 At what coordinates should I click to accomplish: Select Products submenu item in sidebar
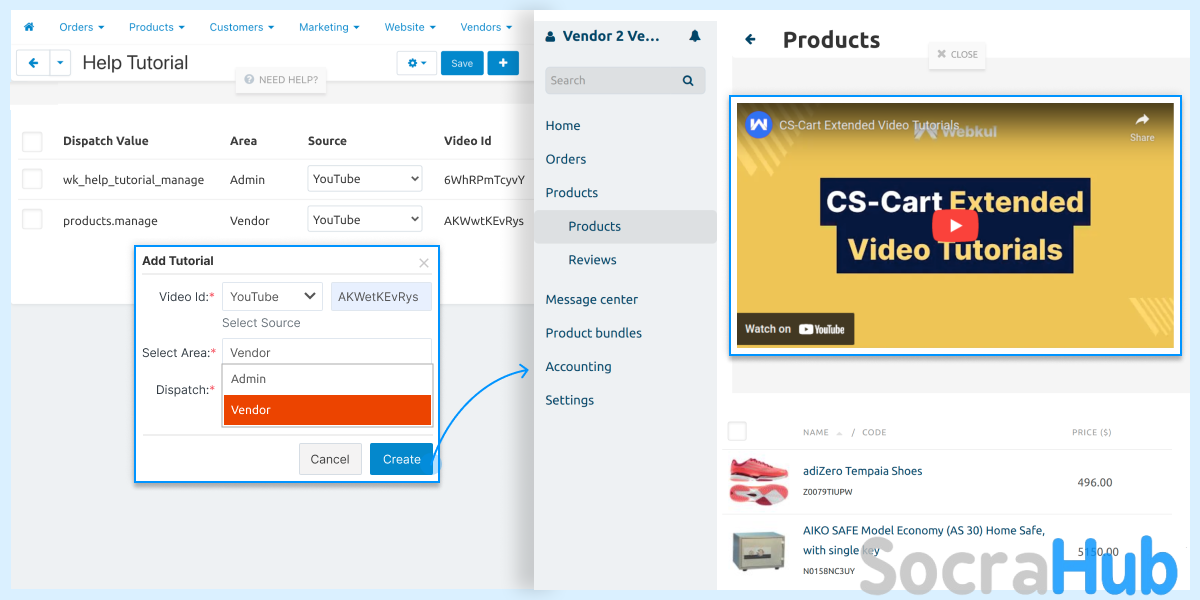click(595, 226)
